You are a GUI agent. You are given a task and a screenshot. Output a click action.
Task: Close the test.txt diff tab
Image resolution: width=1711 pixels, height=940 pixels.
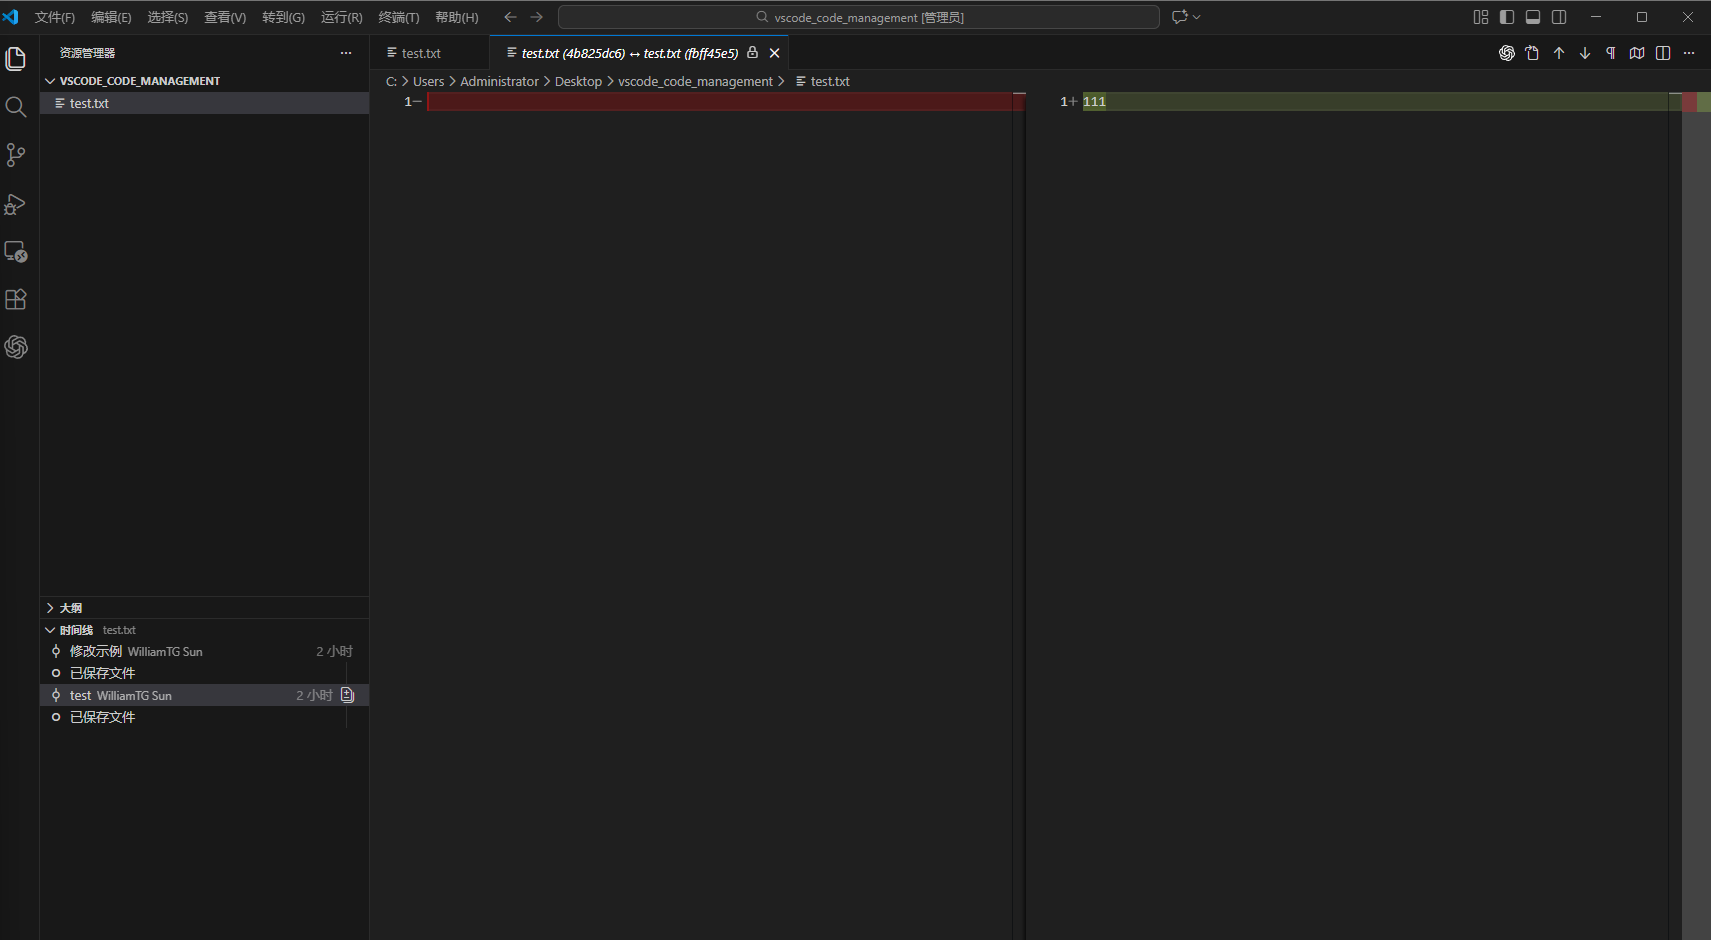coord(774,53)
